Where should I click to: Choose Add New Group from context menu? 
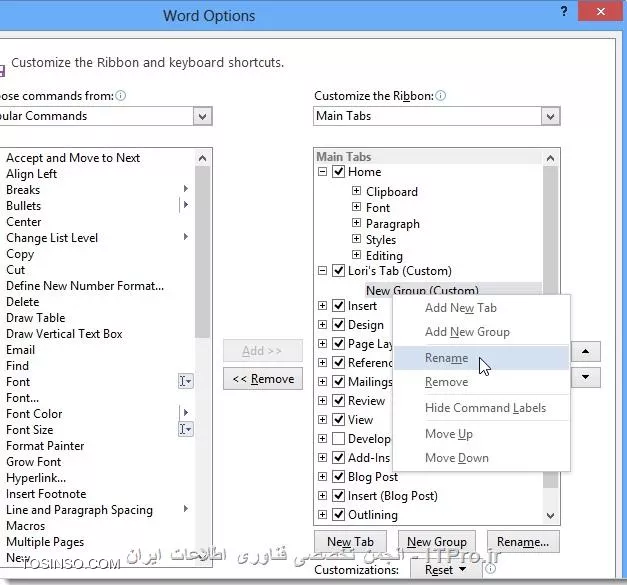481,332
